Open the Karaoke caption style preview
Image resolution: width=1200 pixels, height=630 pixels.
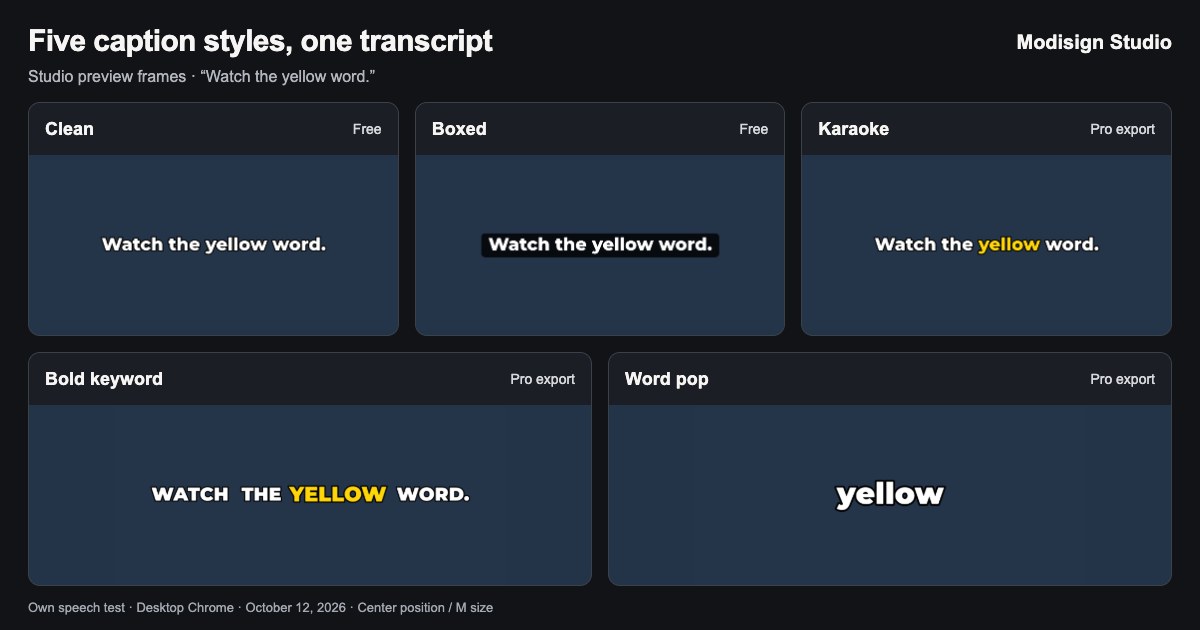(x=986, y=245)
